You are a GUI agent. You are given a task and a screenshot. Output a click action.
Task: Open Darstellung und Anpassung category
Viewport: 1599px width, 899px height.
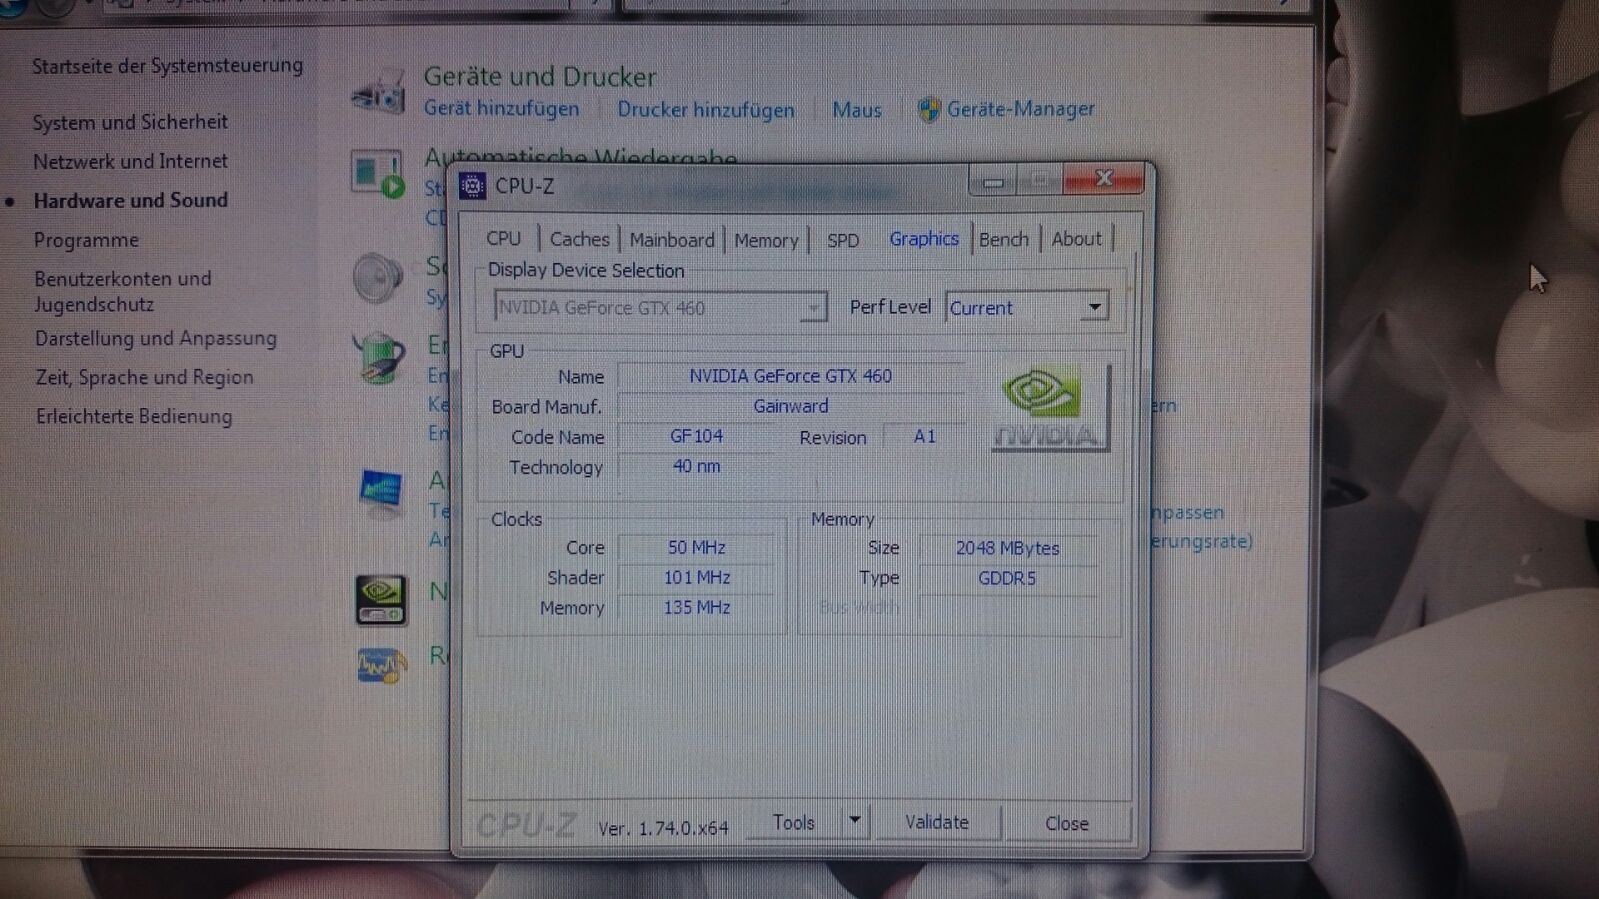(x=156, y=338)
